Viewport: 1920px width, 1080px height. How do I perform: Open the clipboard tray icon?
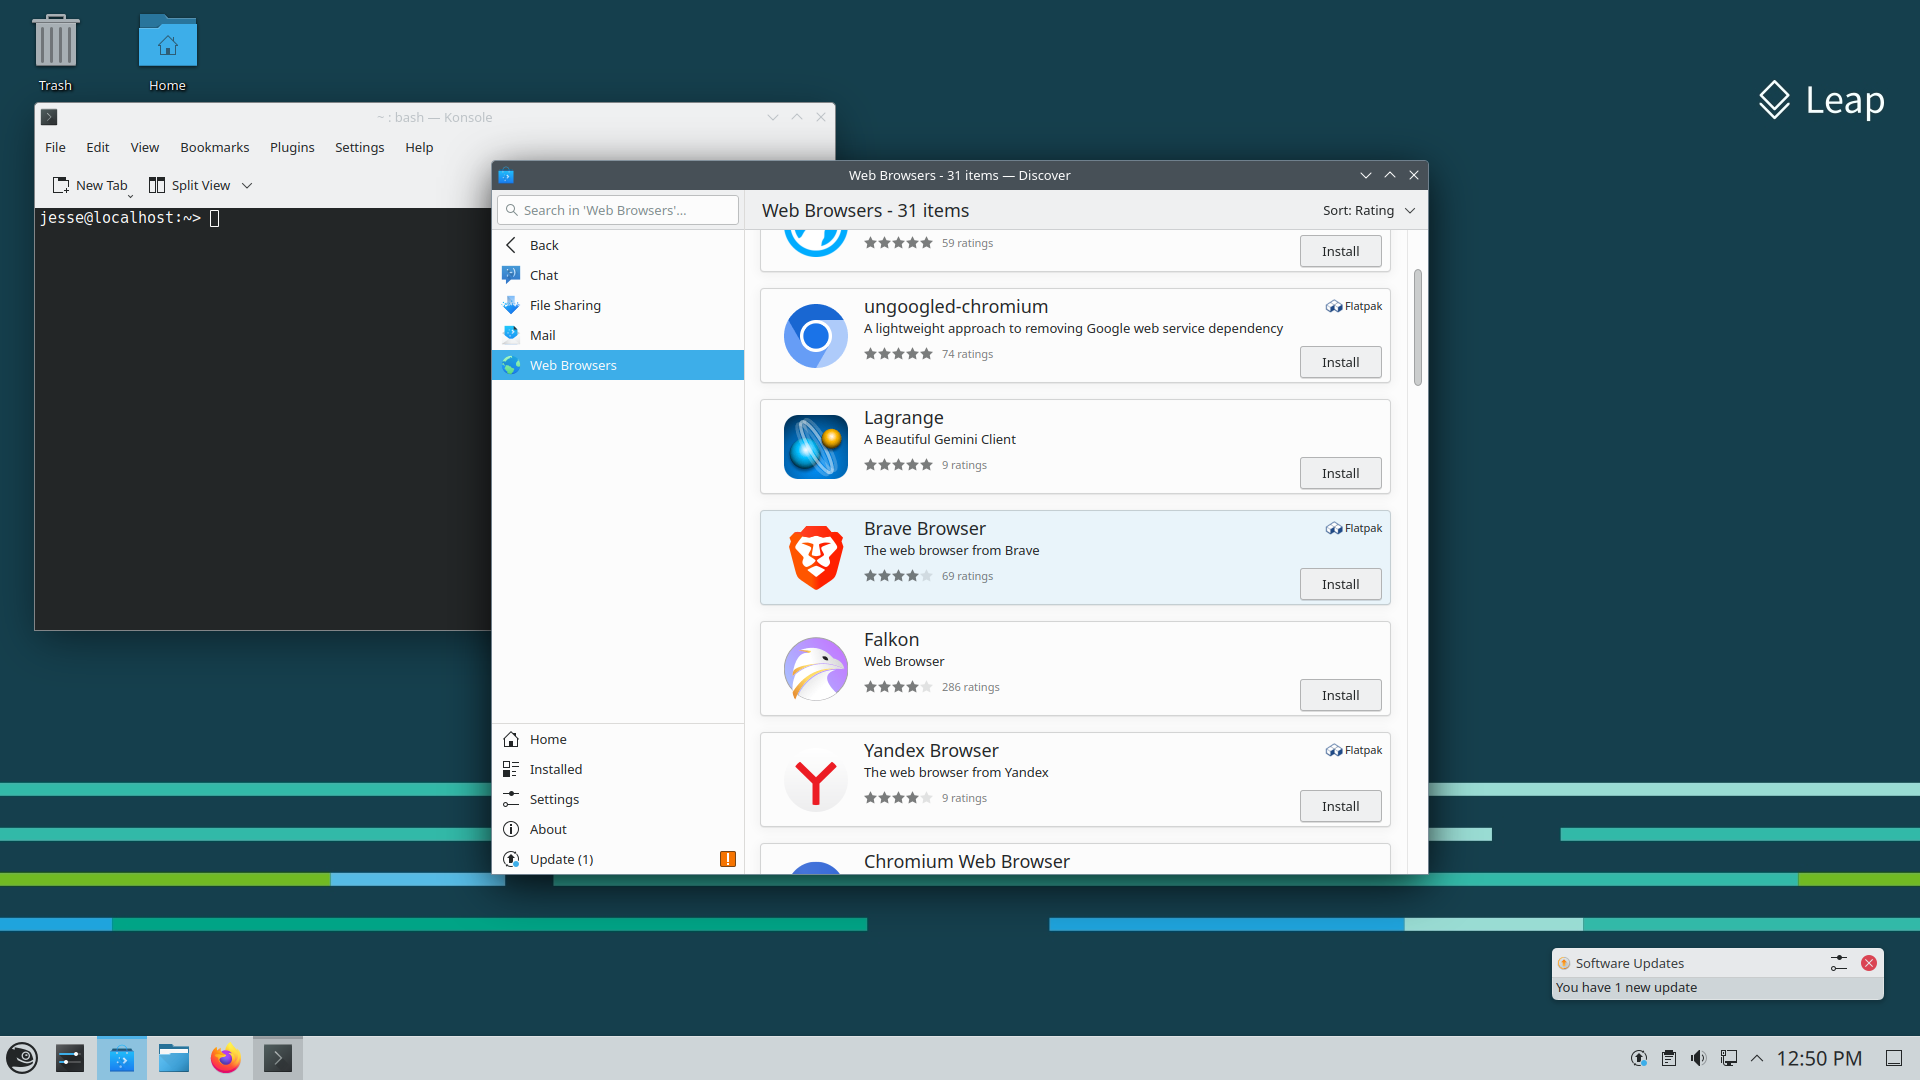[1669, 1058]
